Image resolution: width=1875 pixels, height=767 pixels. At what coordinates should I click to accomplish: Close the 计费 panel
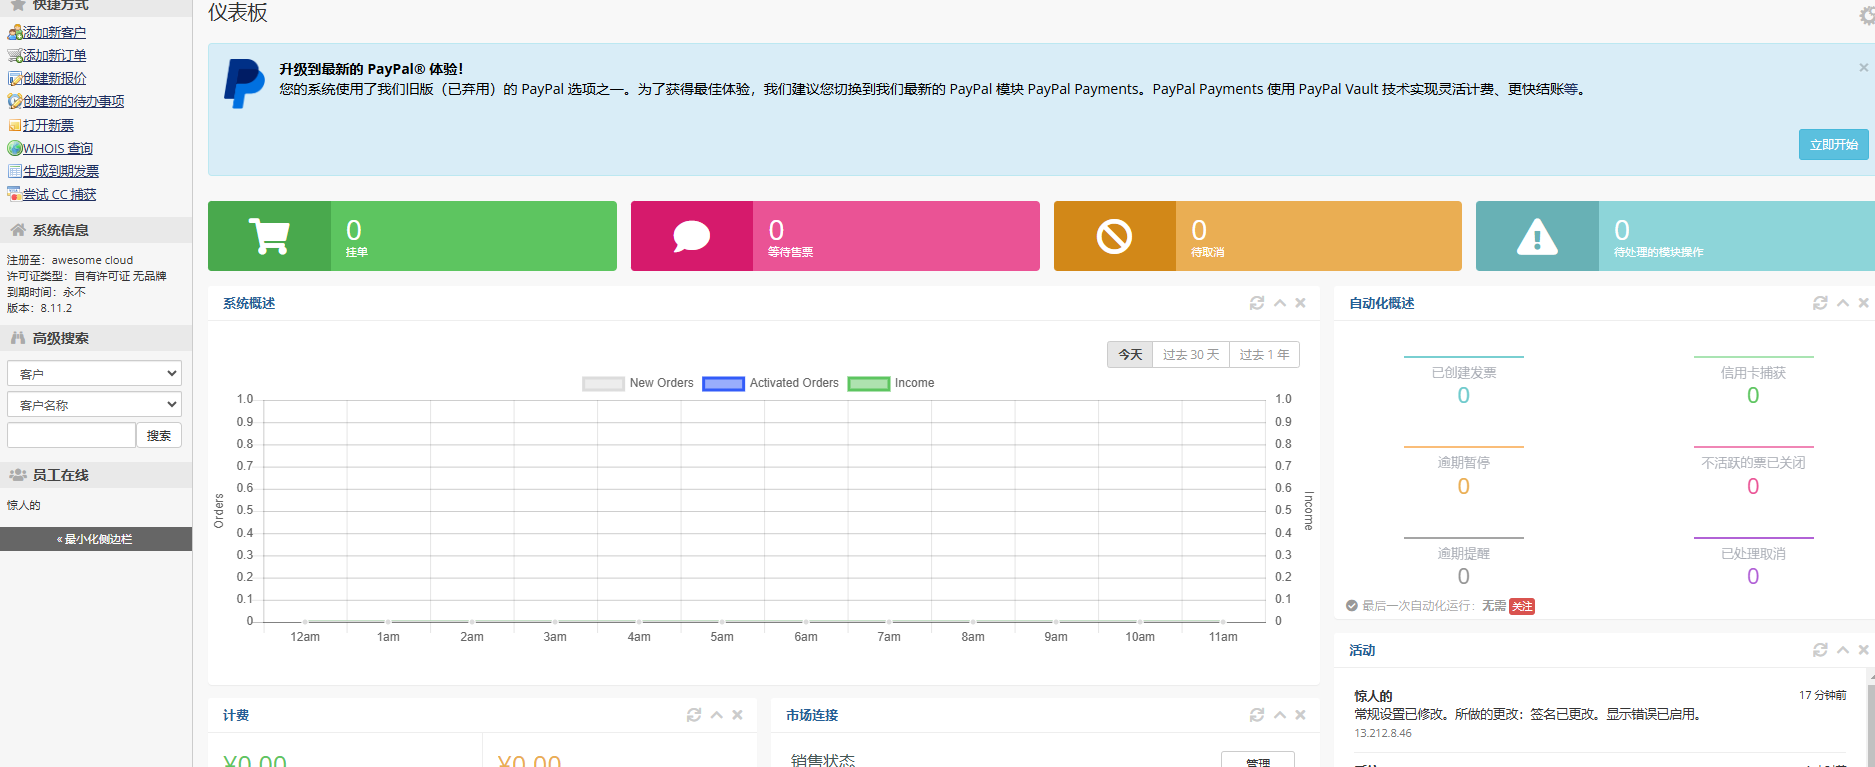pyautogui.click(x=737, y=715)
